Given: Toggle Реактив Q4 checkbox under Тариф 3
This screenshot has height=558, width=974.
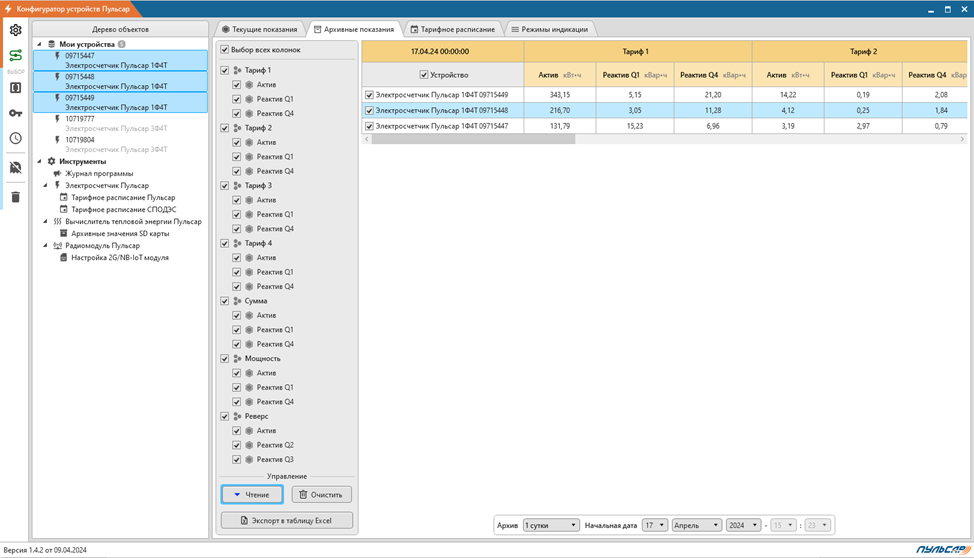Looking at the screenshot, I should pyautogui.click(x=237, y=229).
